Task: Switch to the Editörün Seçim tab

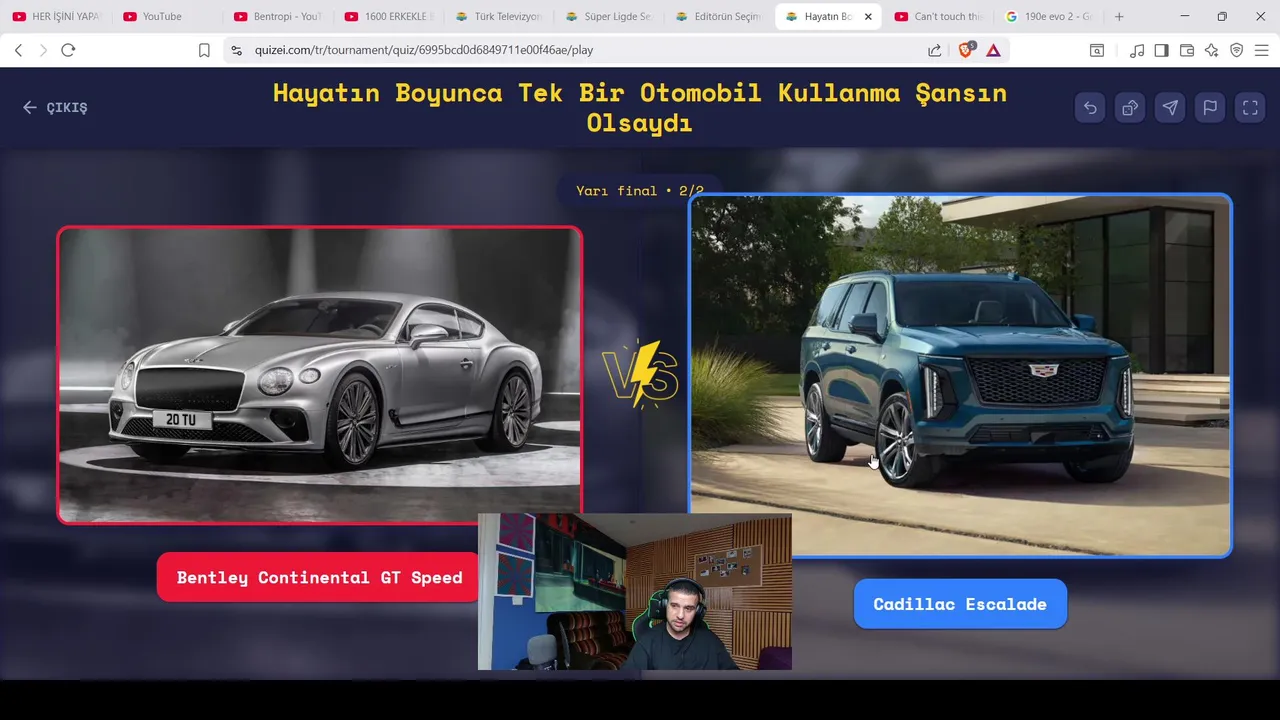Action: click(x=719, y=16)
